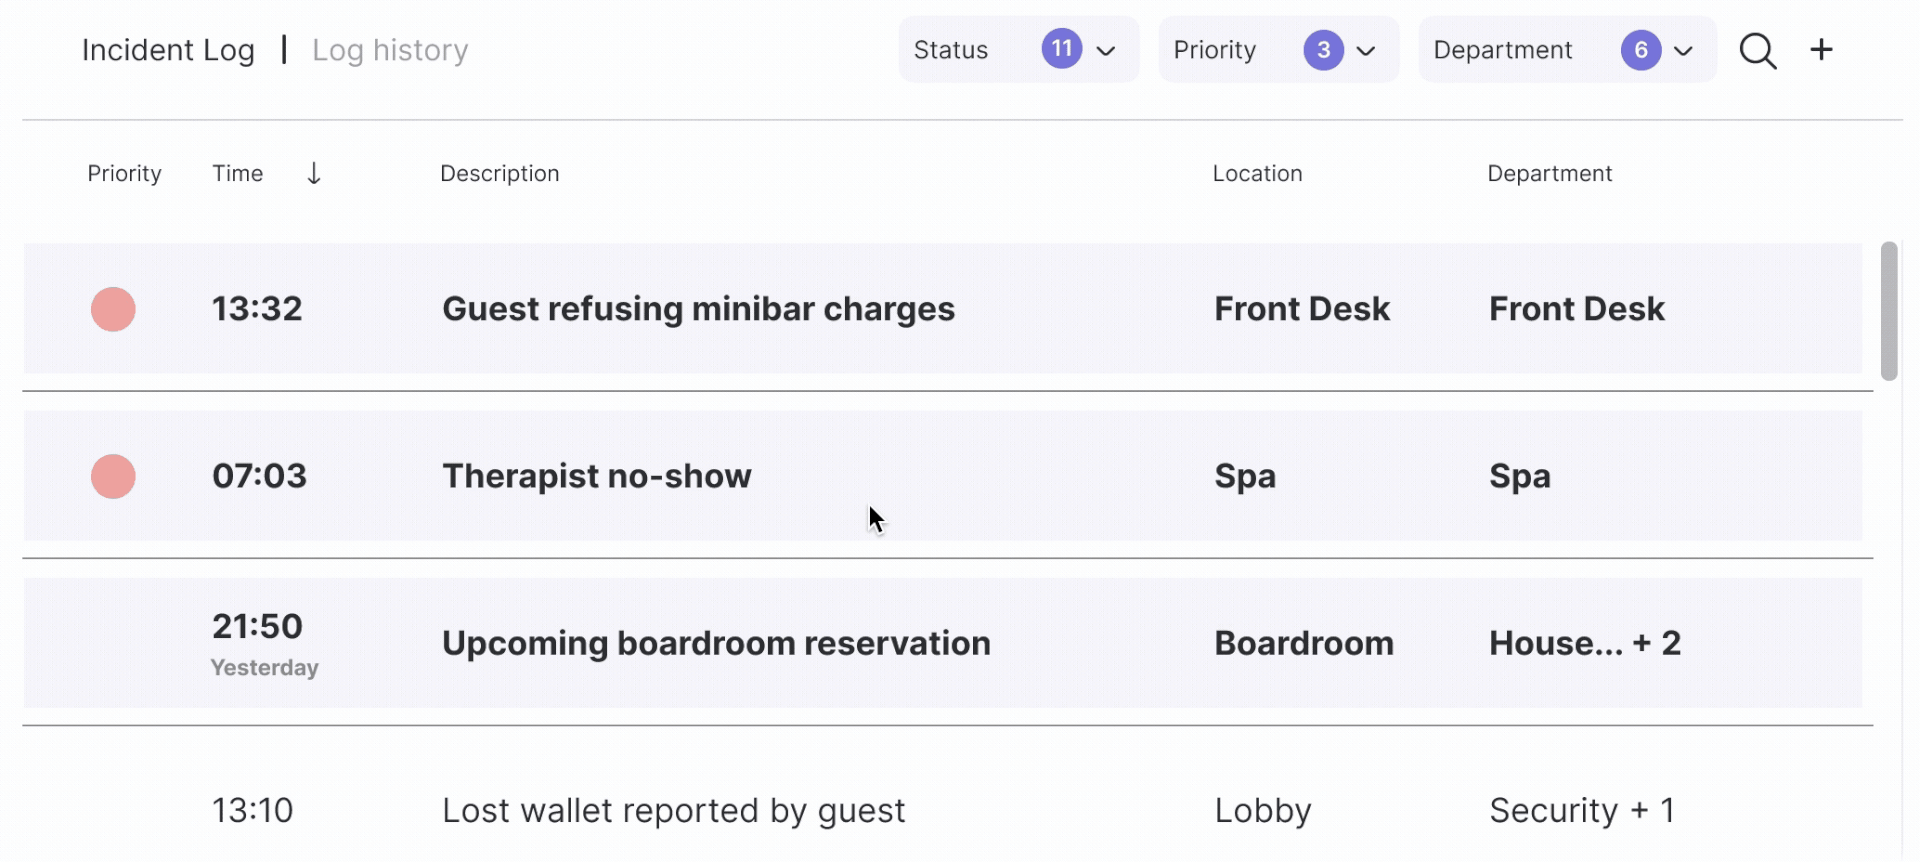Select the Incident Log tab
The width and height of the screenshot is (1920, 862).
[x=168, y=50]
